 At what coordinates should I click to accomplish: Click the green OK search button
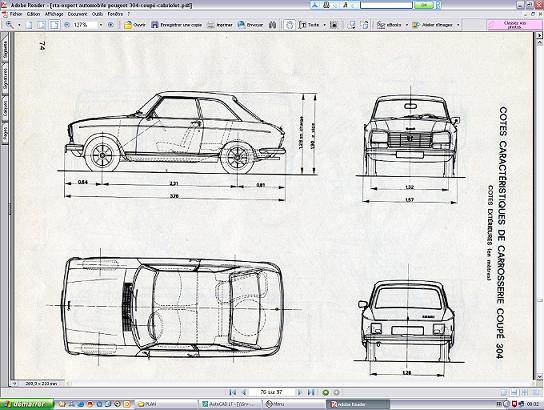[x=424, y=5]
